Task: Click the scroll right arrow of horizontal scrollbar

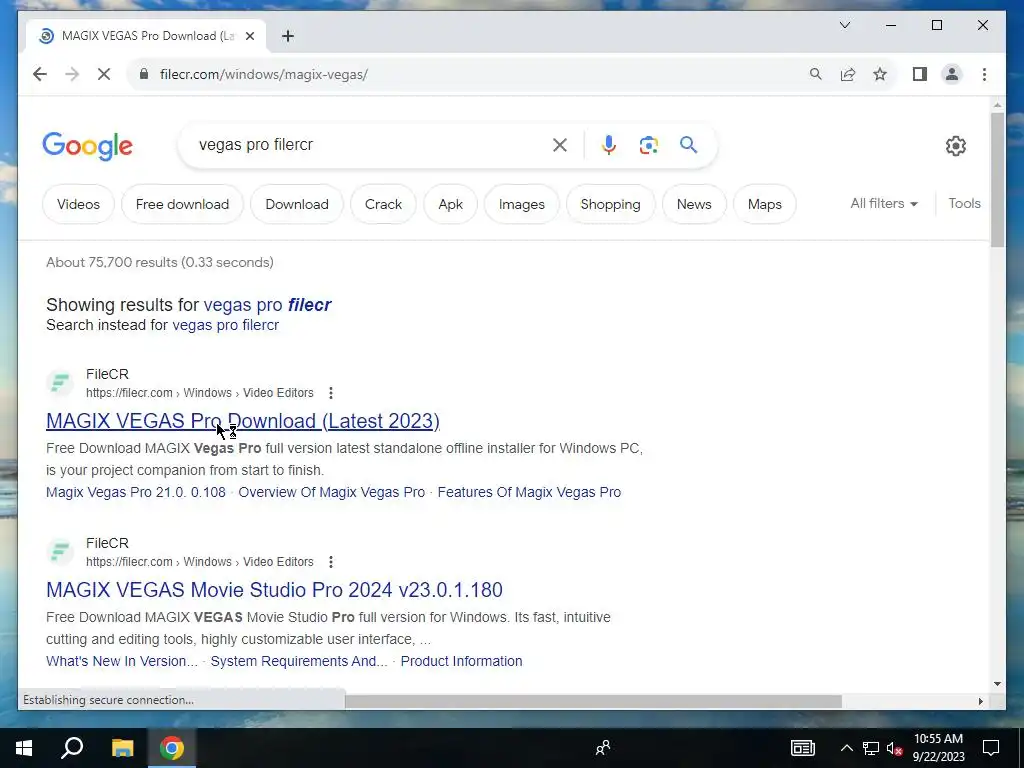Action: click(981, 701)
